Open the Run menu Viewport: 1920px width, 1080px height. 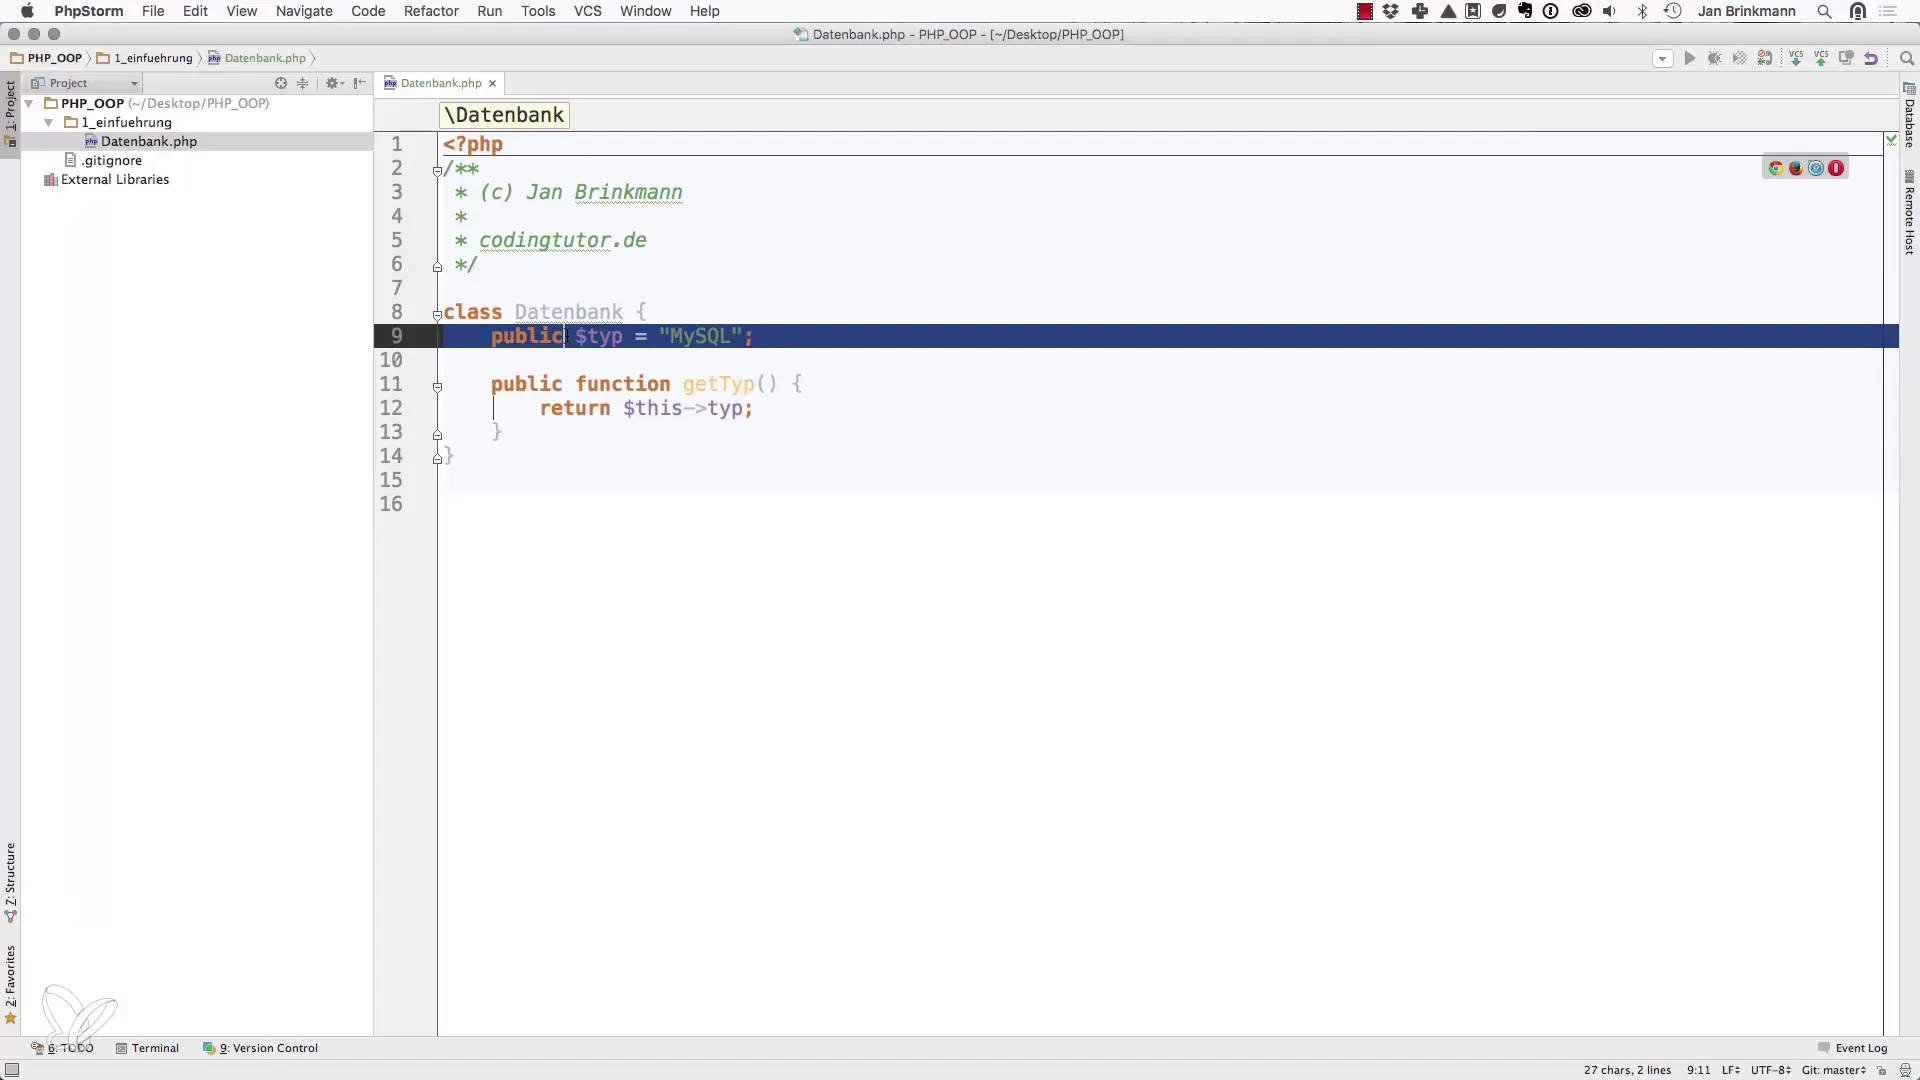pos(490,11)
